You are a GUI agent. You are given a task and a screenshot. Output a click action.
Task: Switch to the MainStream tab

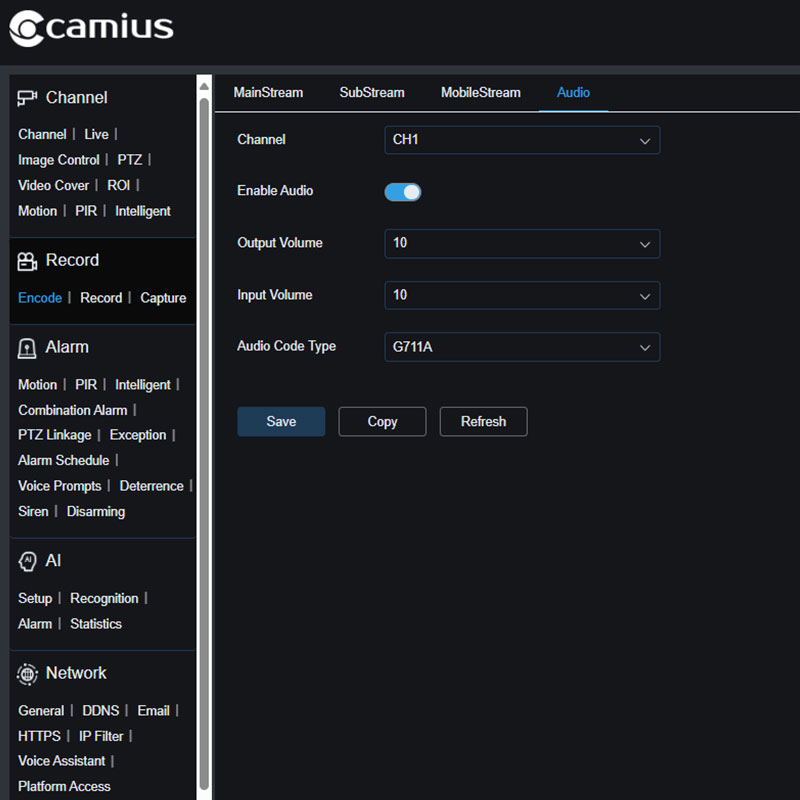click(x=267, y=92)
